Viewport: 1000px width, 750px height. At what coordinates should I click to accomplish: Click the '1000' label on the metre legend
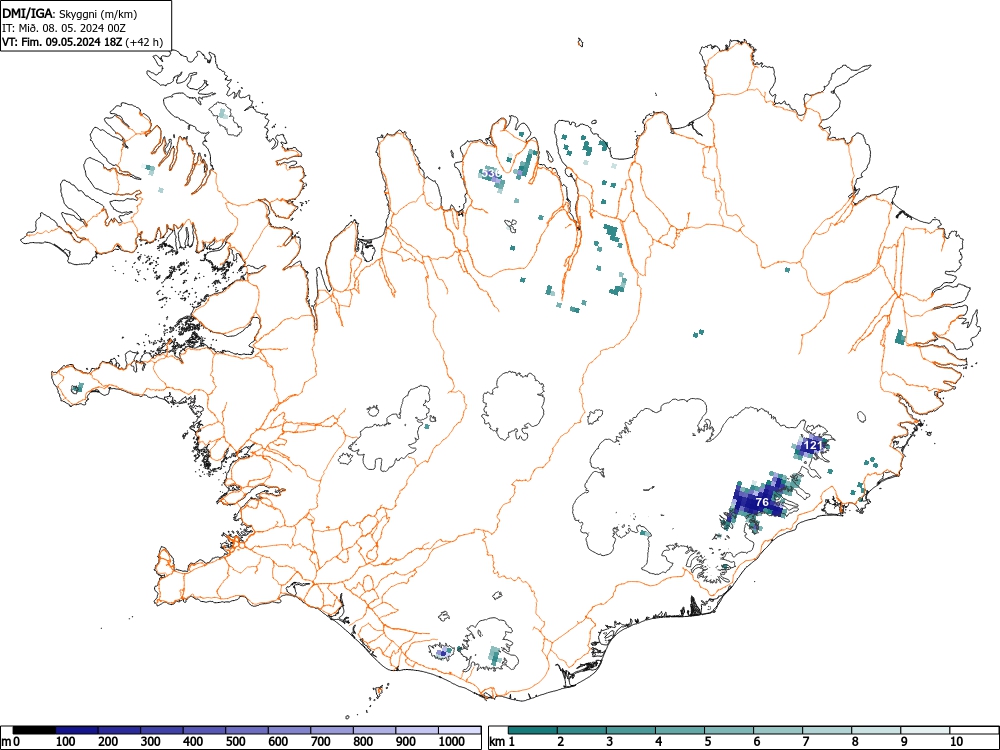tap(452, 742)
